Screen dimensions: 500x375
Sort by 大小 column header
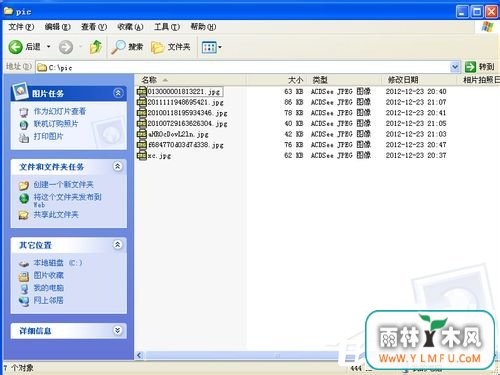276,80
